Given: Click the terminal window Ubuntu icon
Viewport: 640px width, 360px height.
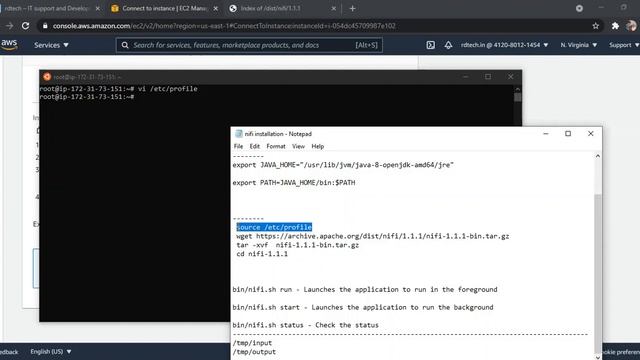Looking at the screenshot, I should (47, 77).
